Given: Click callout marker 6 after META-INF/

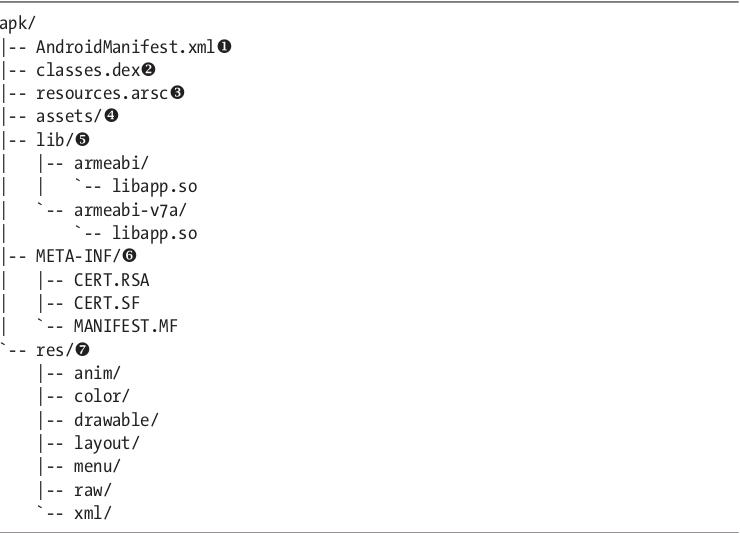Looking at the screenshot, I should click(129, 256).
